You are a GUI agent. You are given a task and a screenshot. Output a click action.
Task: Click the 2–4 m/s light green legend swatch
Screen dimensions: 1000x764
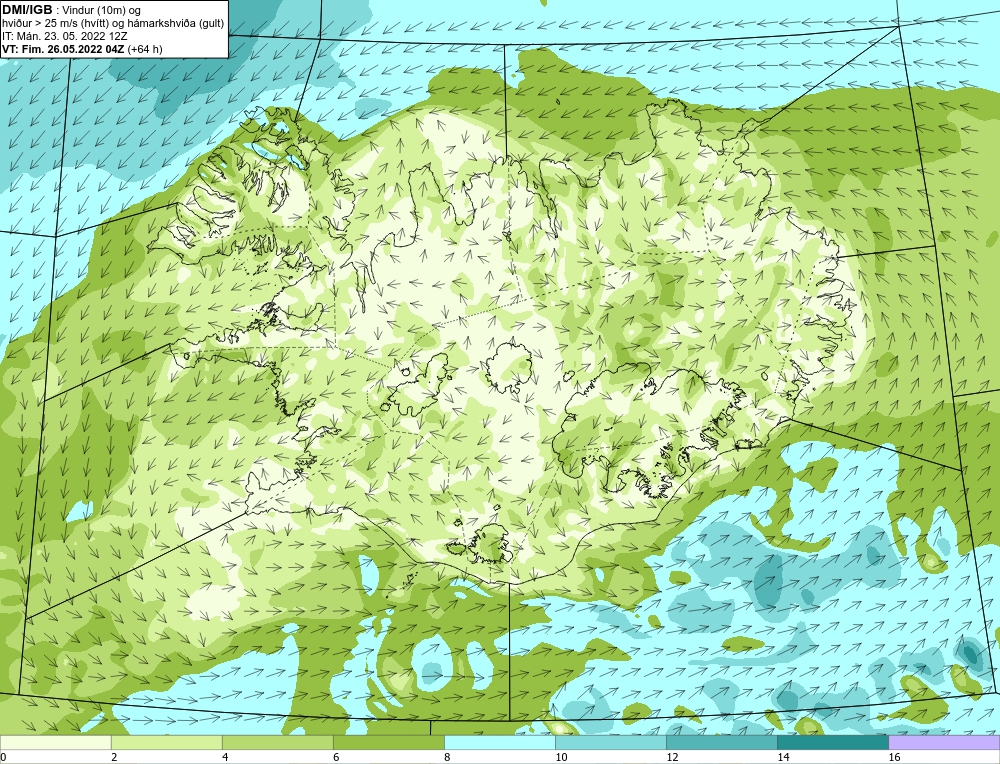(166, 742)
